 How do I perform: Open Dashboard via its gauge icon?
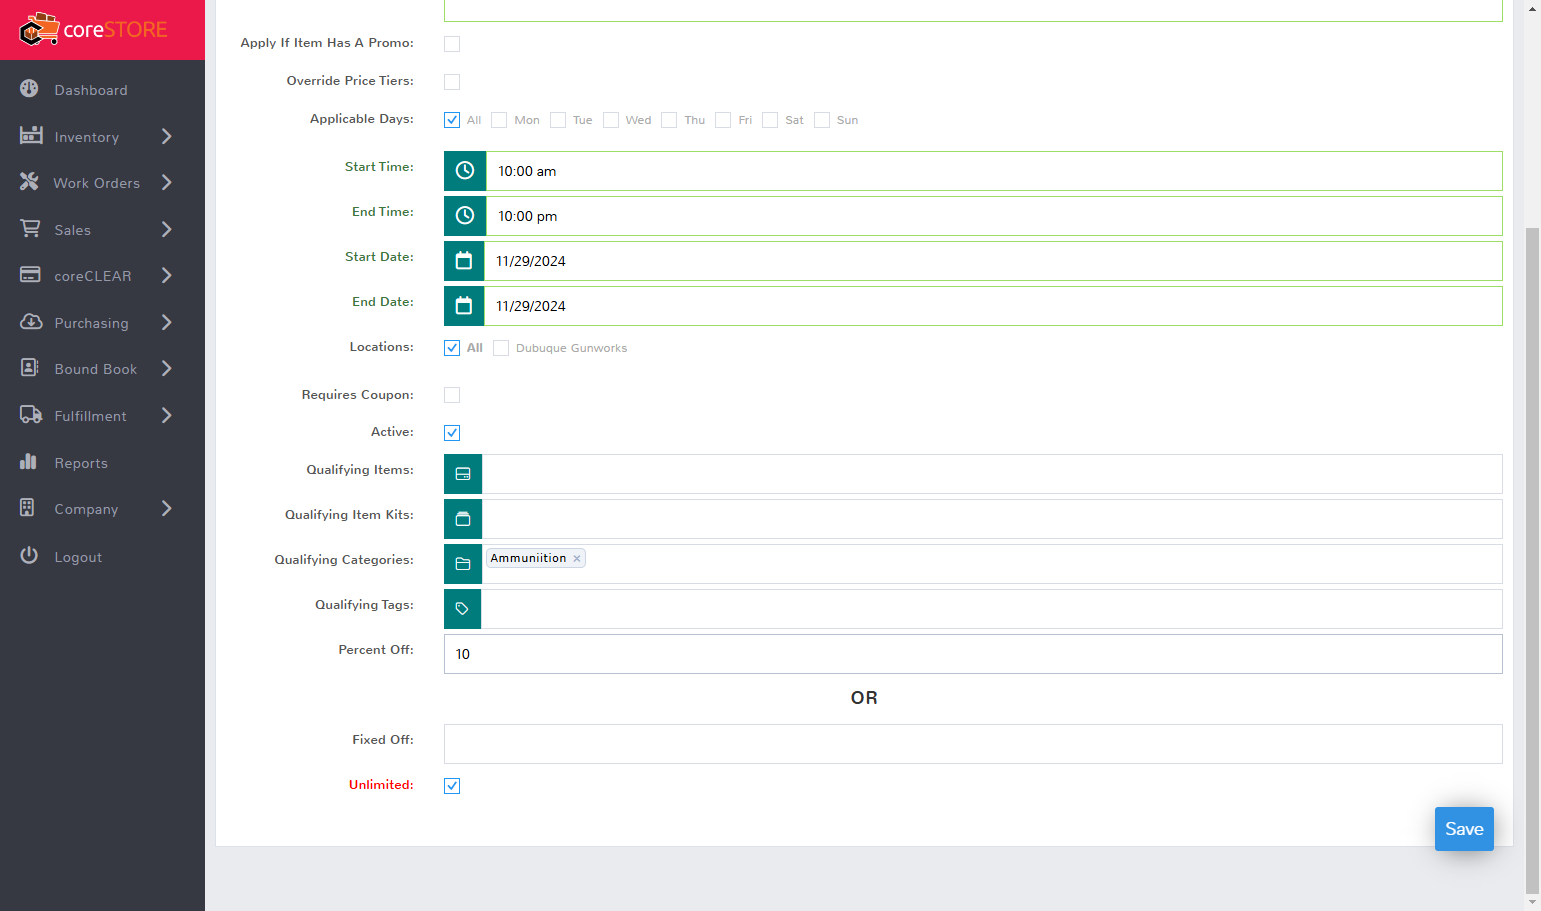[29, 89]
